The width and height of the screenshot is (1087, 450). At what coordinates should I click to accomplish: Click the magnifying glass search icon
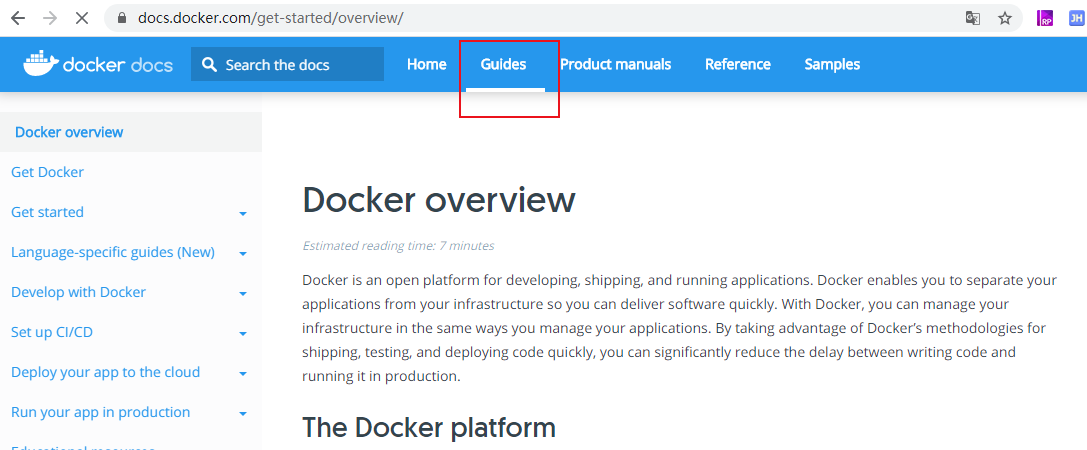[x=209, y=64]
